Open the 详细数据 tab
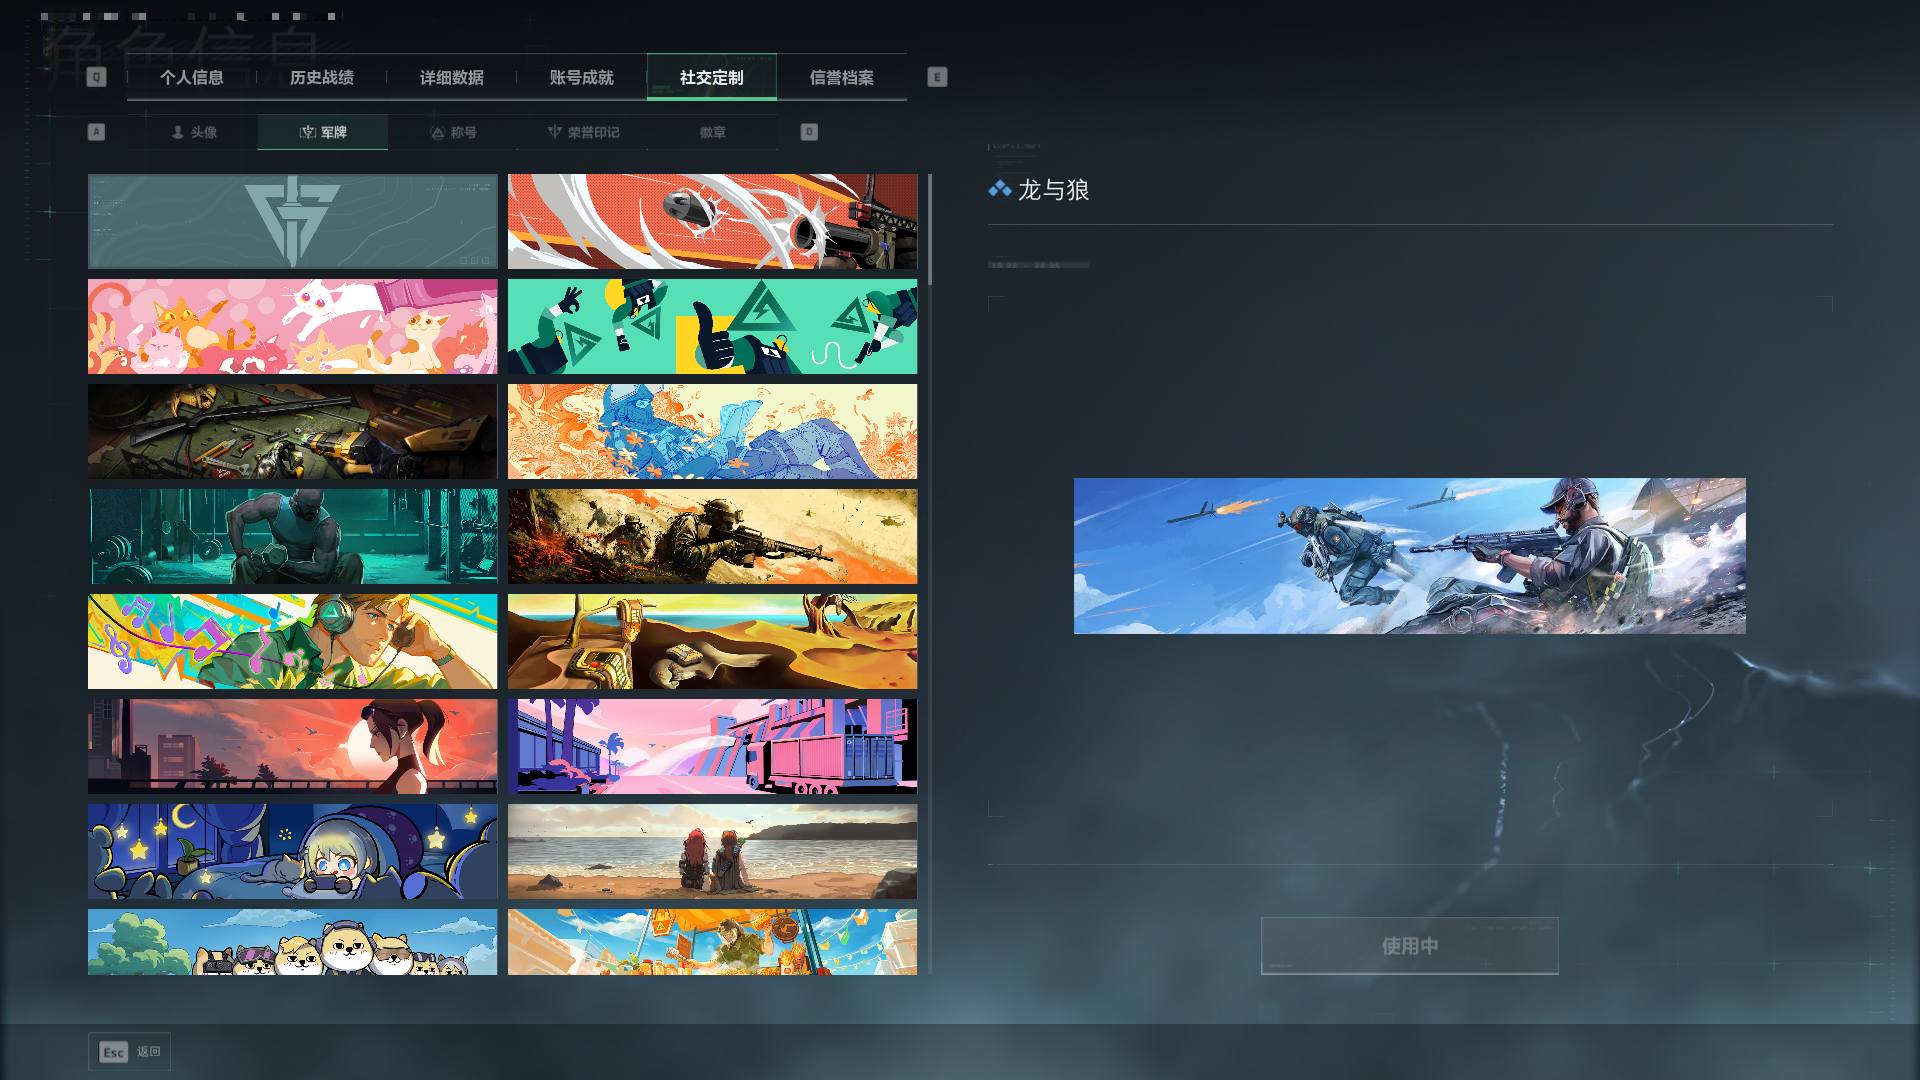This screenshot has height=1080, width=1920. coord(452,78)
